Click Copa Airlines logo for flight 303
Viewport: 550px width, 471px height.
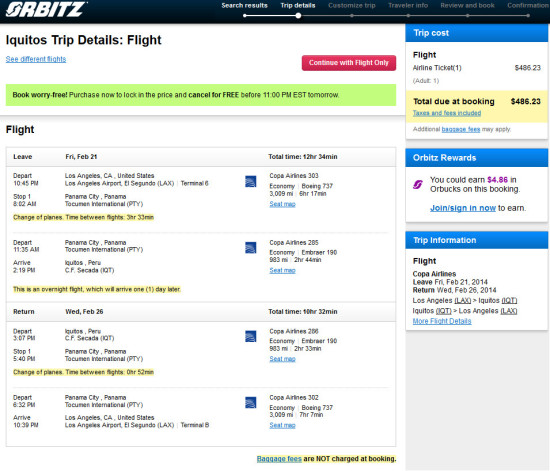(x=250, y=181)
